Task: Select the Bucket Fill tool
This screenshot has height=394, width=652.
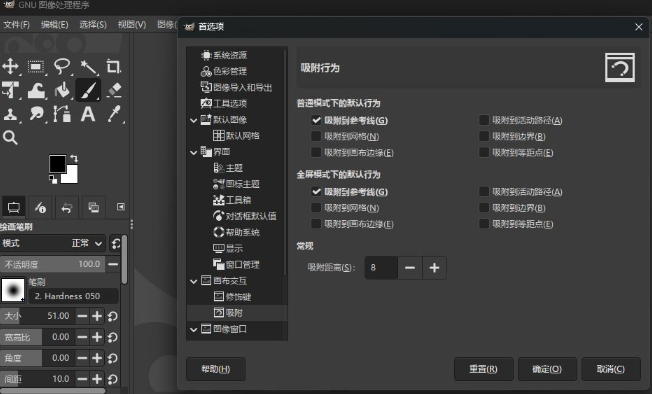Action: click(62, 90)
